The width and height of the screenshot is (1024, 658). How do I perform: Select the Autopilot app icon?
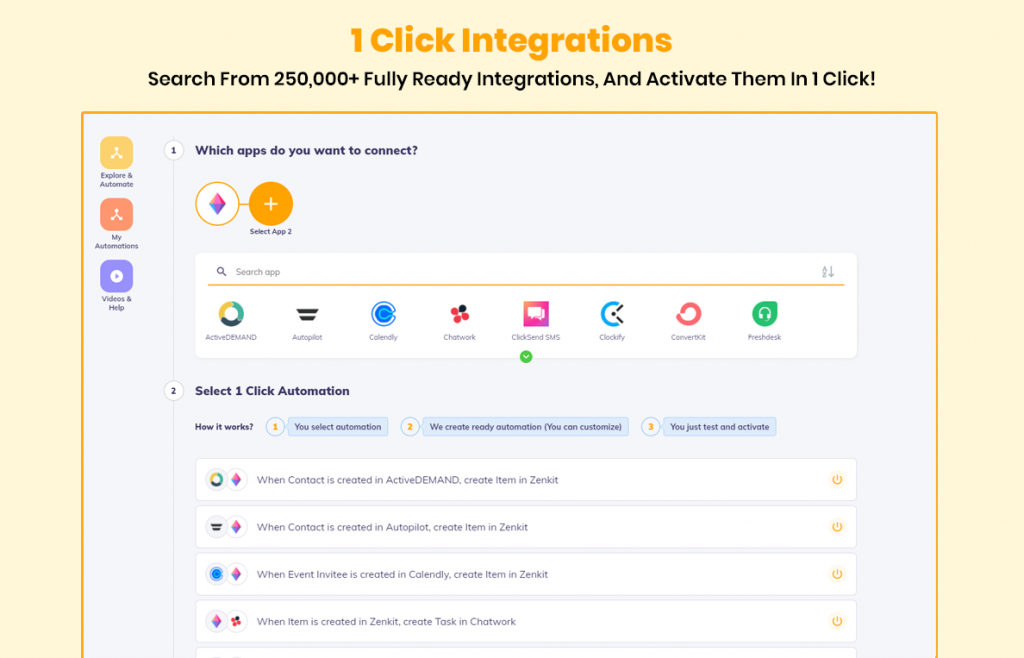coord(307,314)
